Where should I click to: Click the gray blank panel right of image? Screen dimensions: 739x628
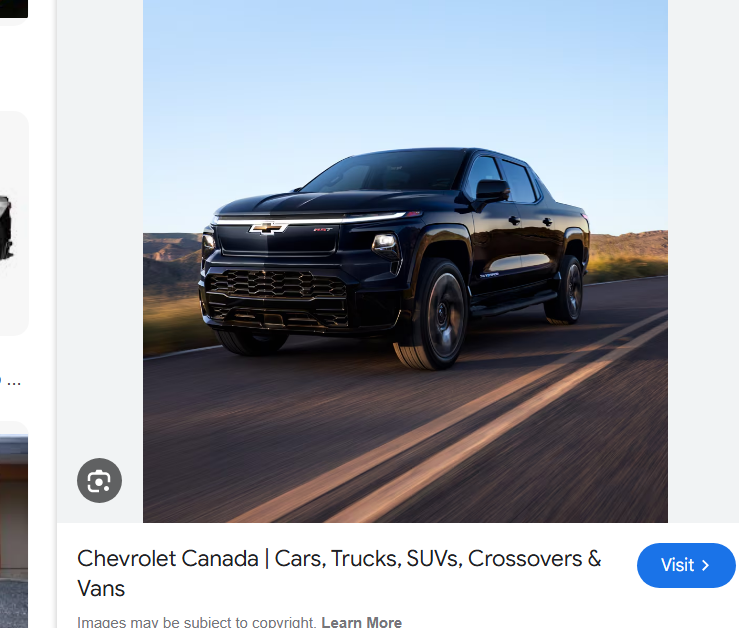703,261
